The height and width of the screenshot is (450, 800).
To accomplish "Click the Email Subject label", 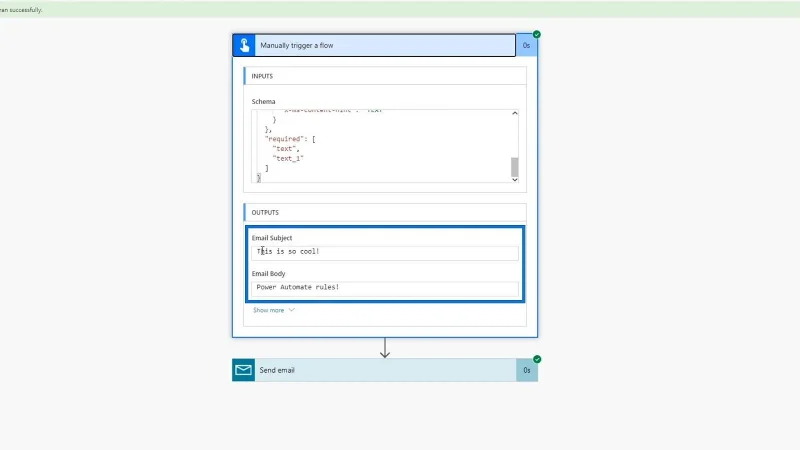I will coord(272,238).
